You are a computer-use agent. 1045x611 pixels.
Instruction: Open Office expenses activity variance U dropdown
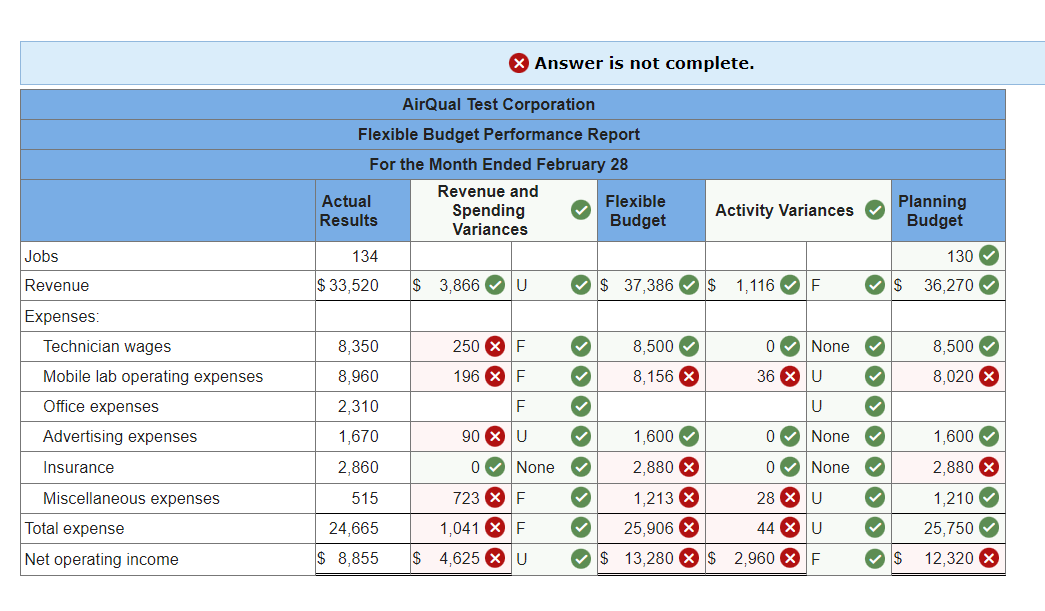click(x=848, y=406)
